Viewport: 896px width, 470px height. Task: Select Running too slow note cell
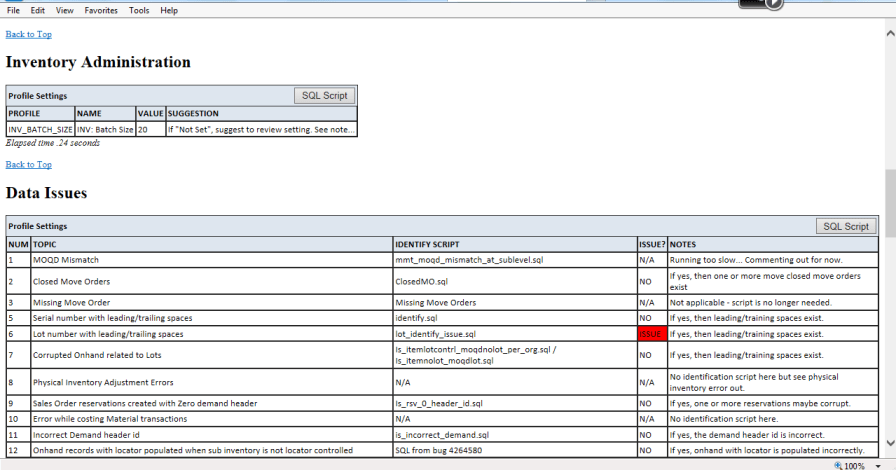(x=773, y=260)
